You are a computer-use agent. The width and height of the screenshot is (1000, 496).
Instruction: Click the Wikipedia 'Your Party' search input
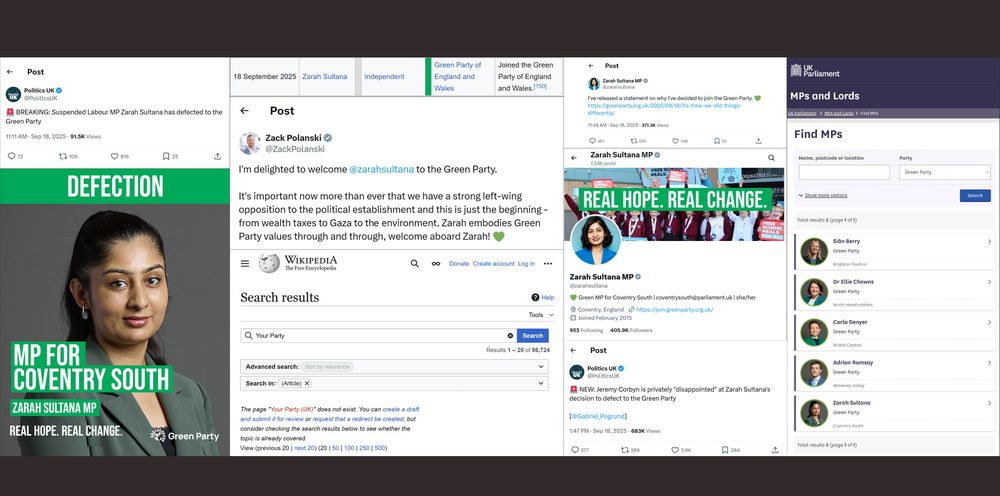[379, 335]
